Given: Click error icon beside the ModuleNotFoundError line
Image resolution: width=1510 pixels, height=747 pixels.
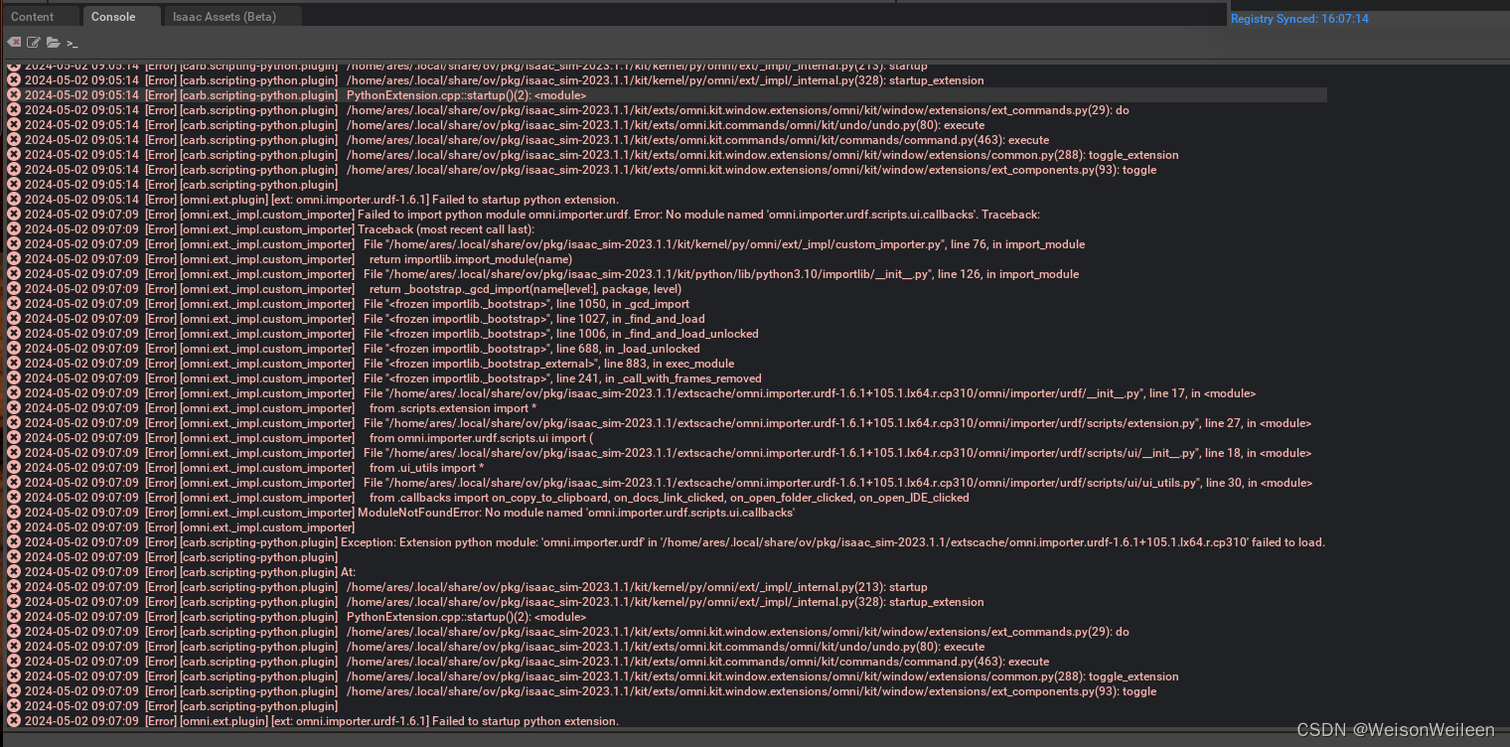Looking at the screenshot, I should [x=13, y=512].
